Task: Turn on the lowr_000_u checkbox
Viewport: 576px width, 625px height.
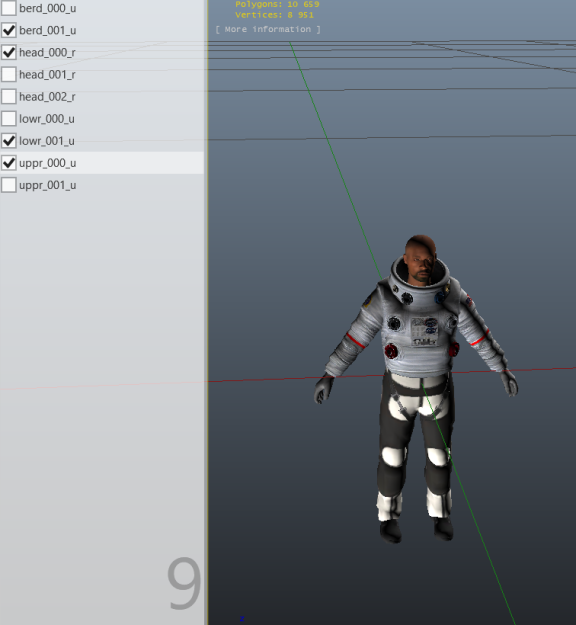Action: [x=9, y=119]
